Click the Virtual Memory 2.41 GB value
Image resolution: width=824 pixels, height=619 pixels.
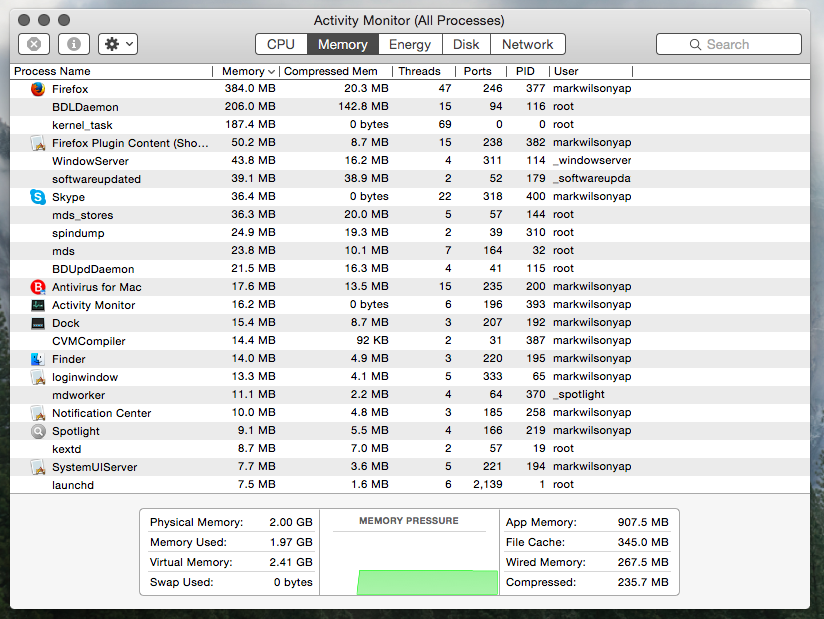pyautogui.click(x=291, y=562)
